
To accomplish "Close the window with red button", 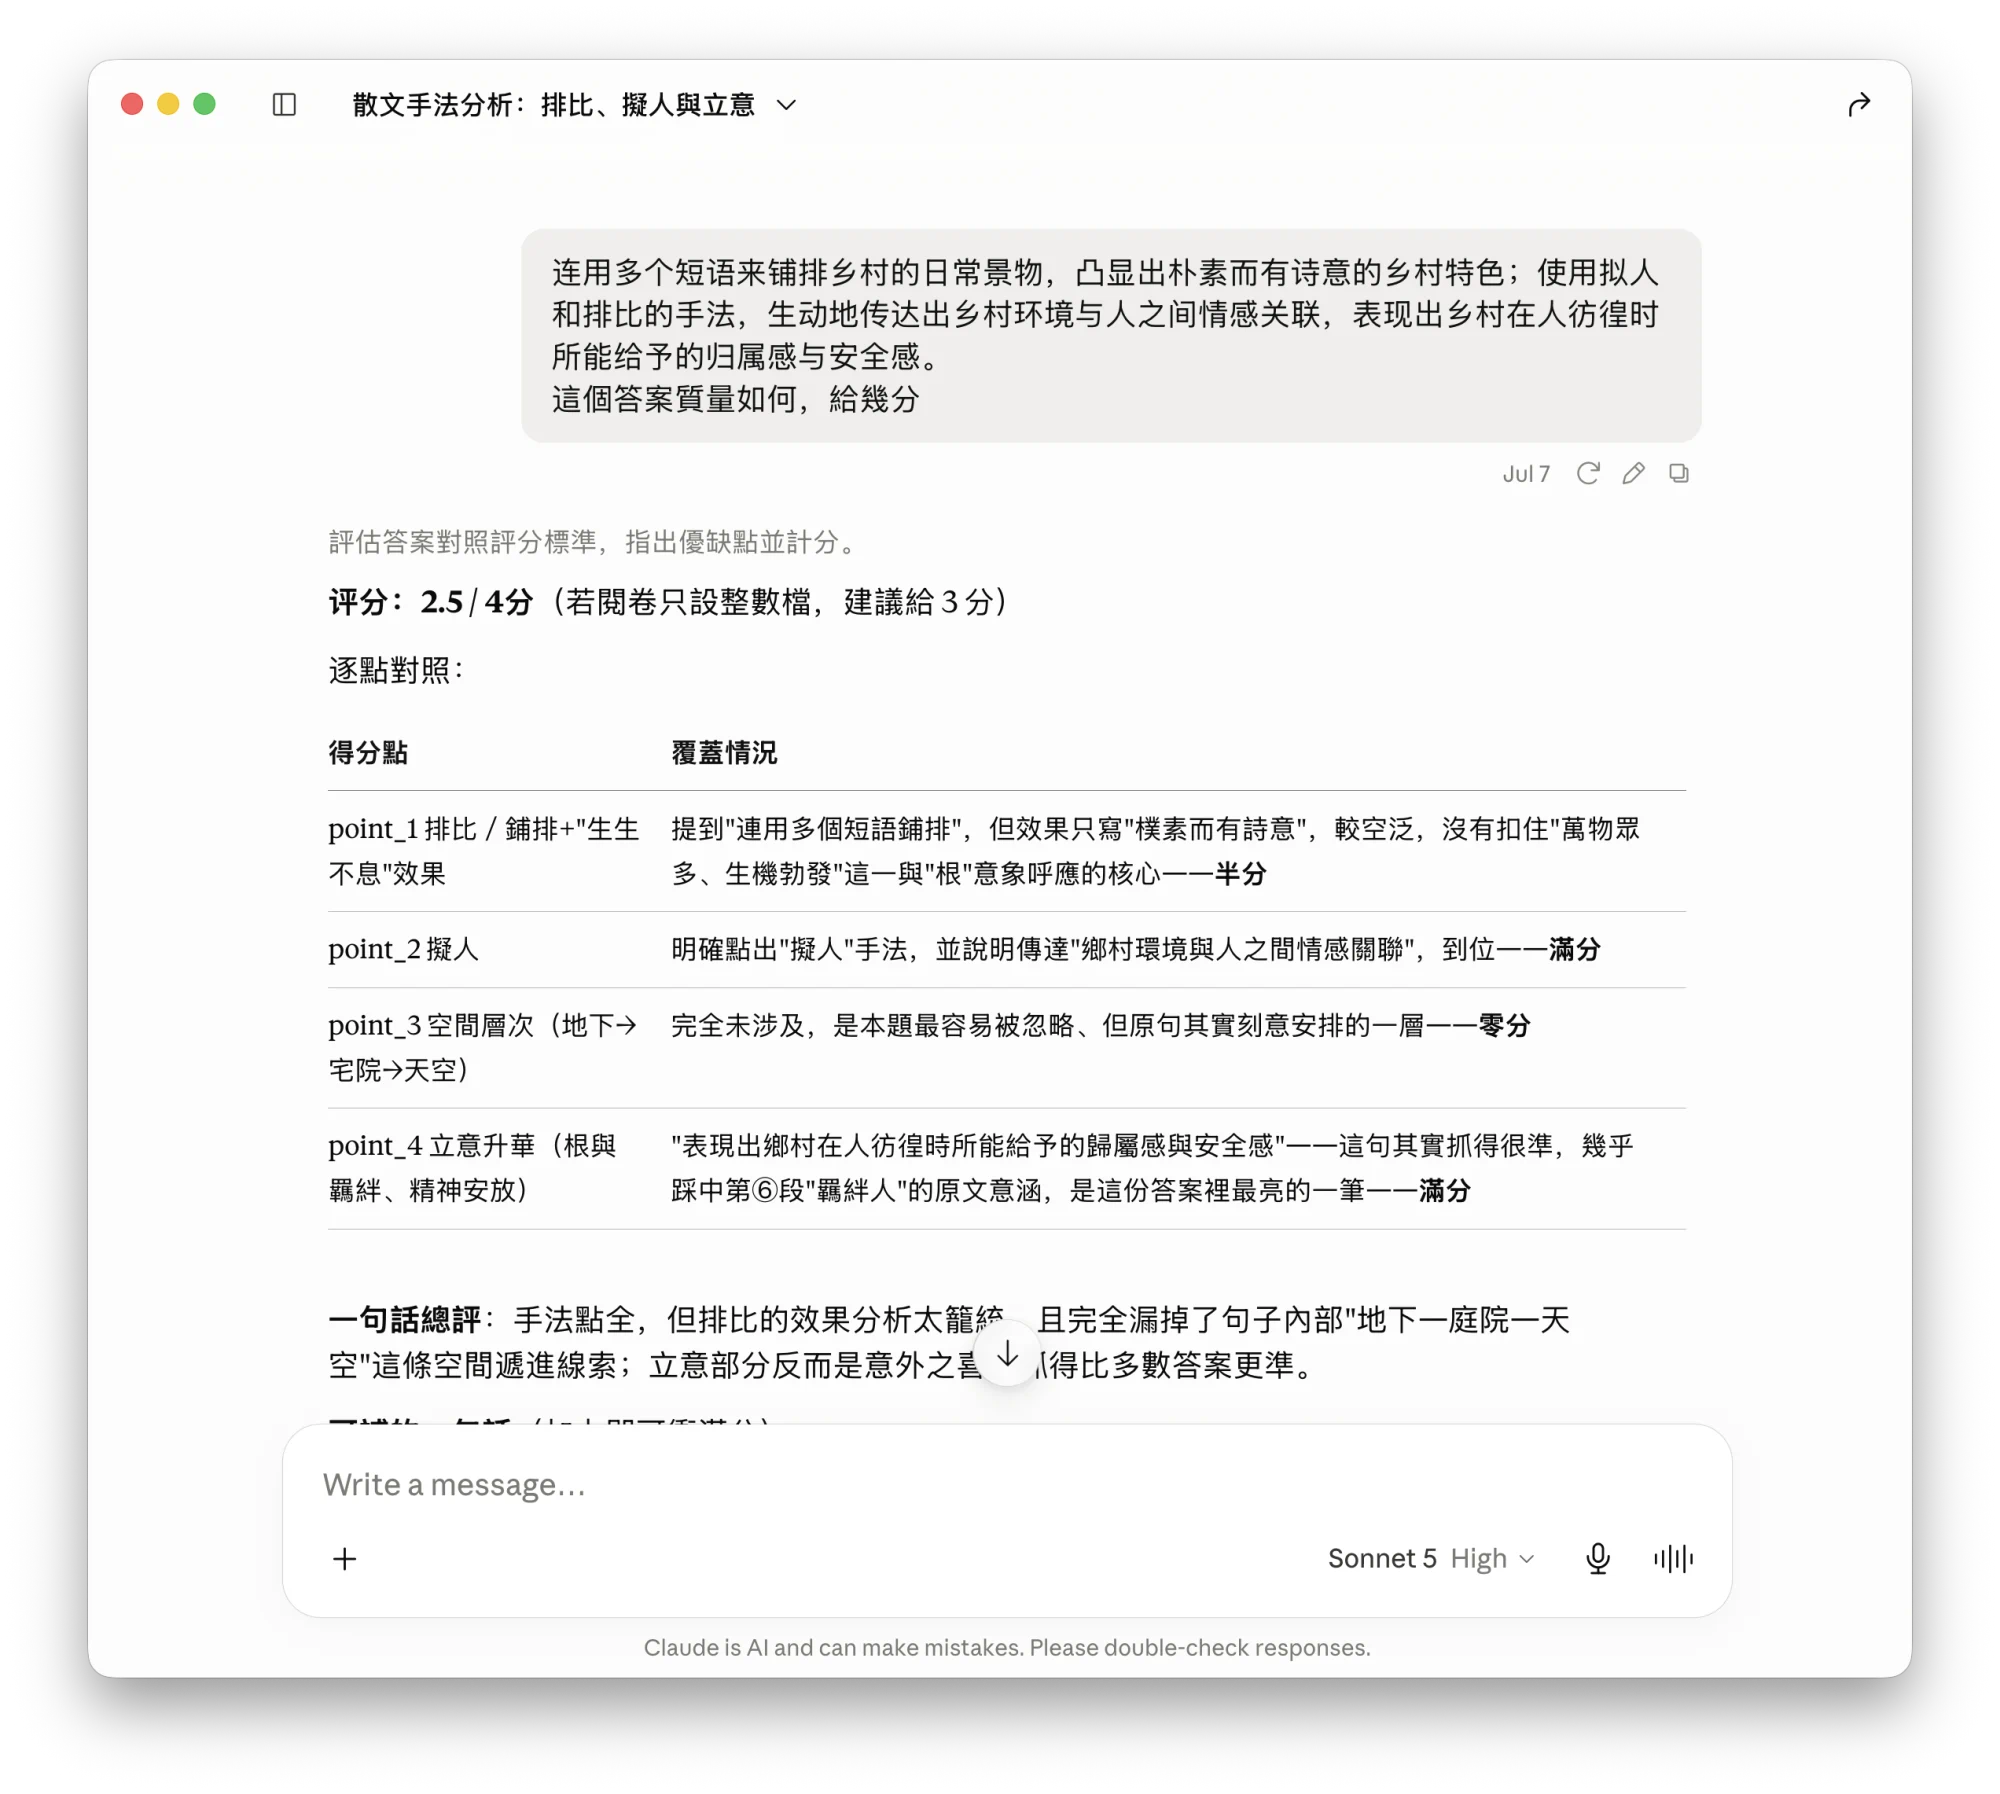I will 132,104.
